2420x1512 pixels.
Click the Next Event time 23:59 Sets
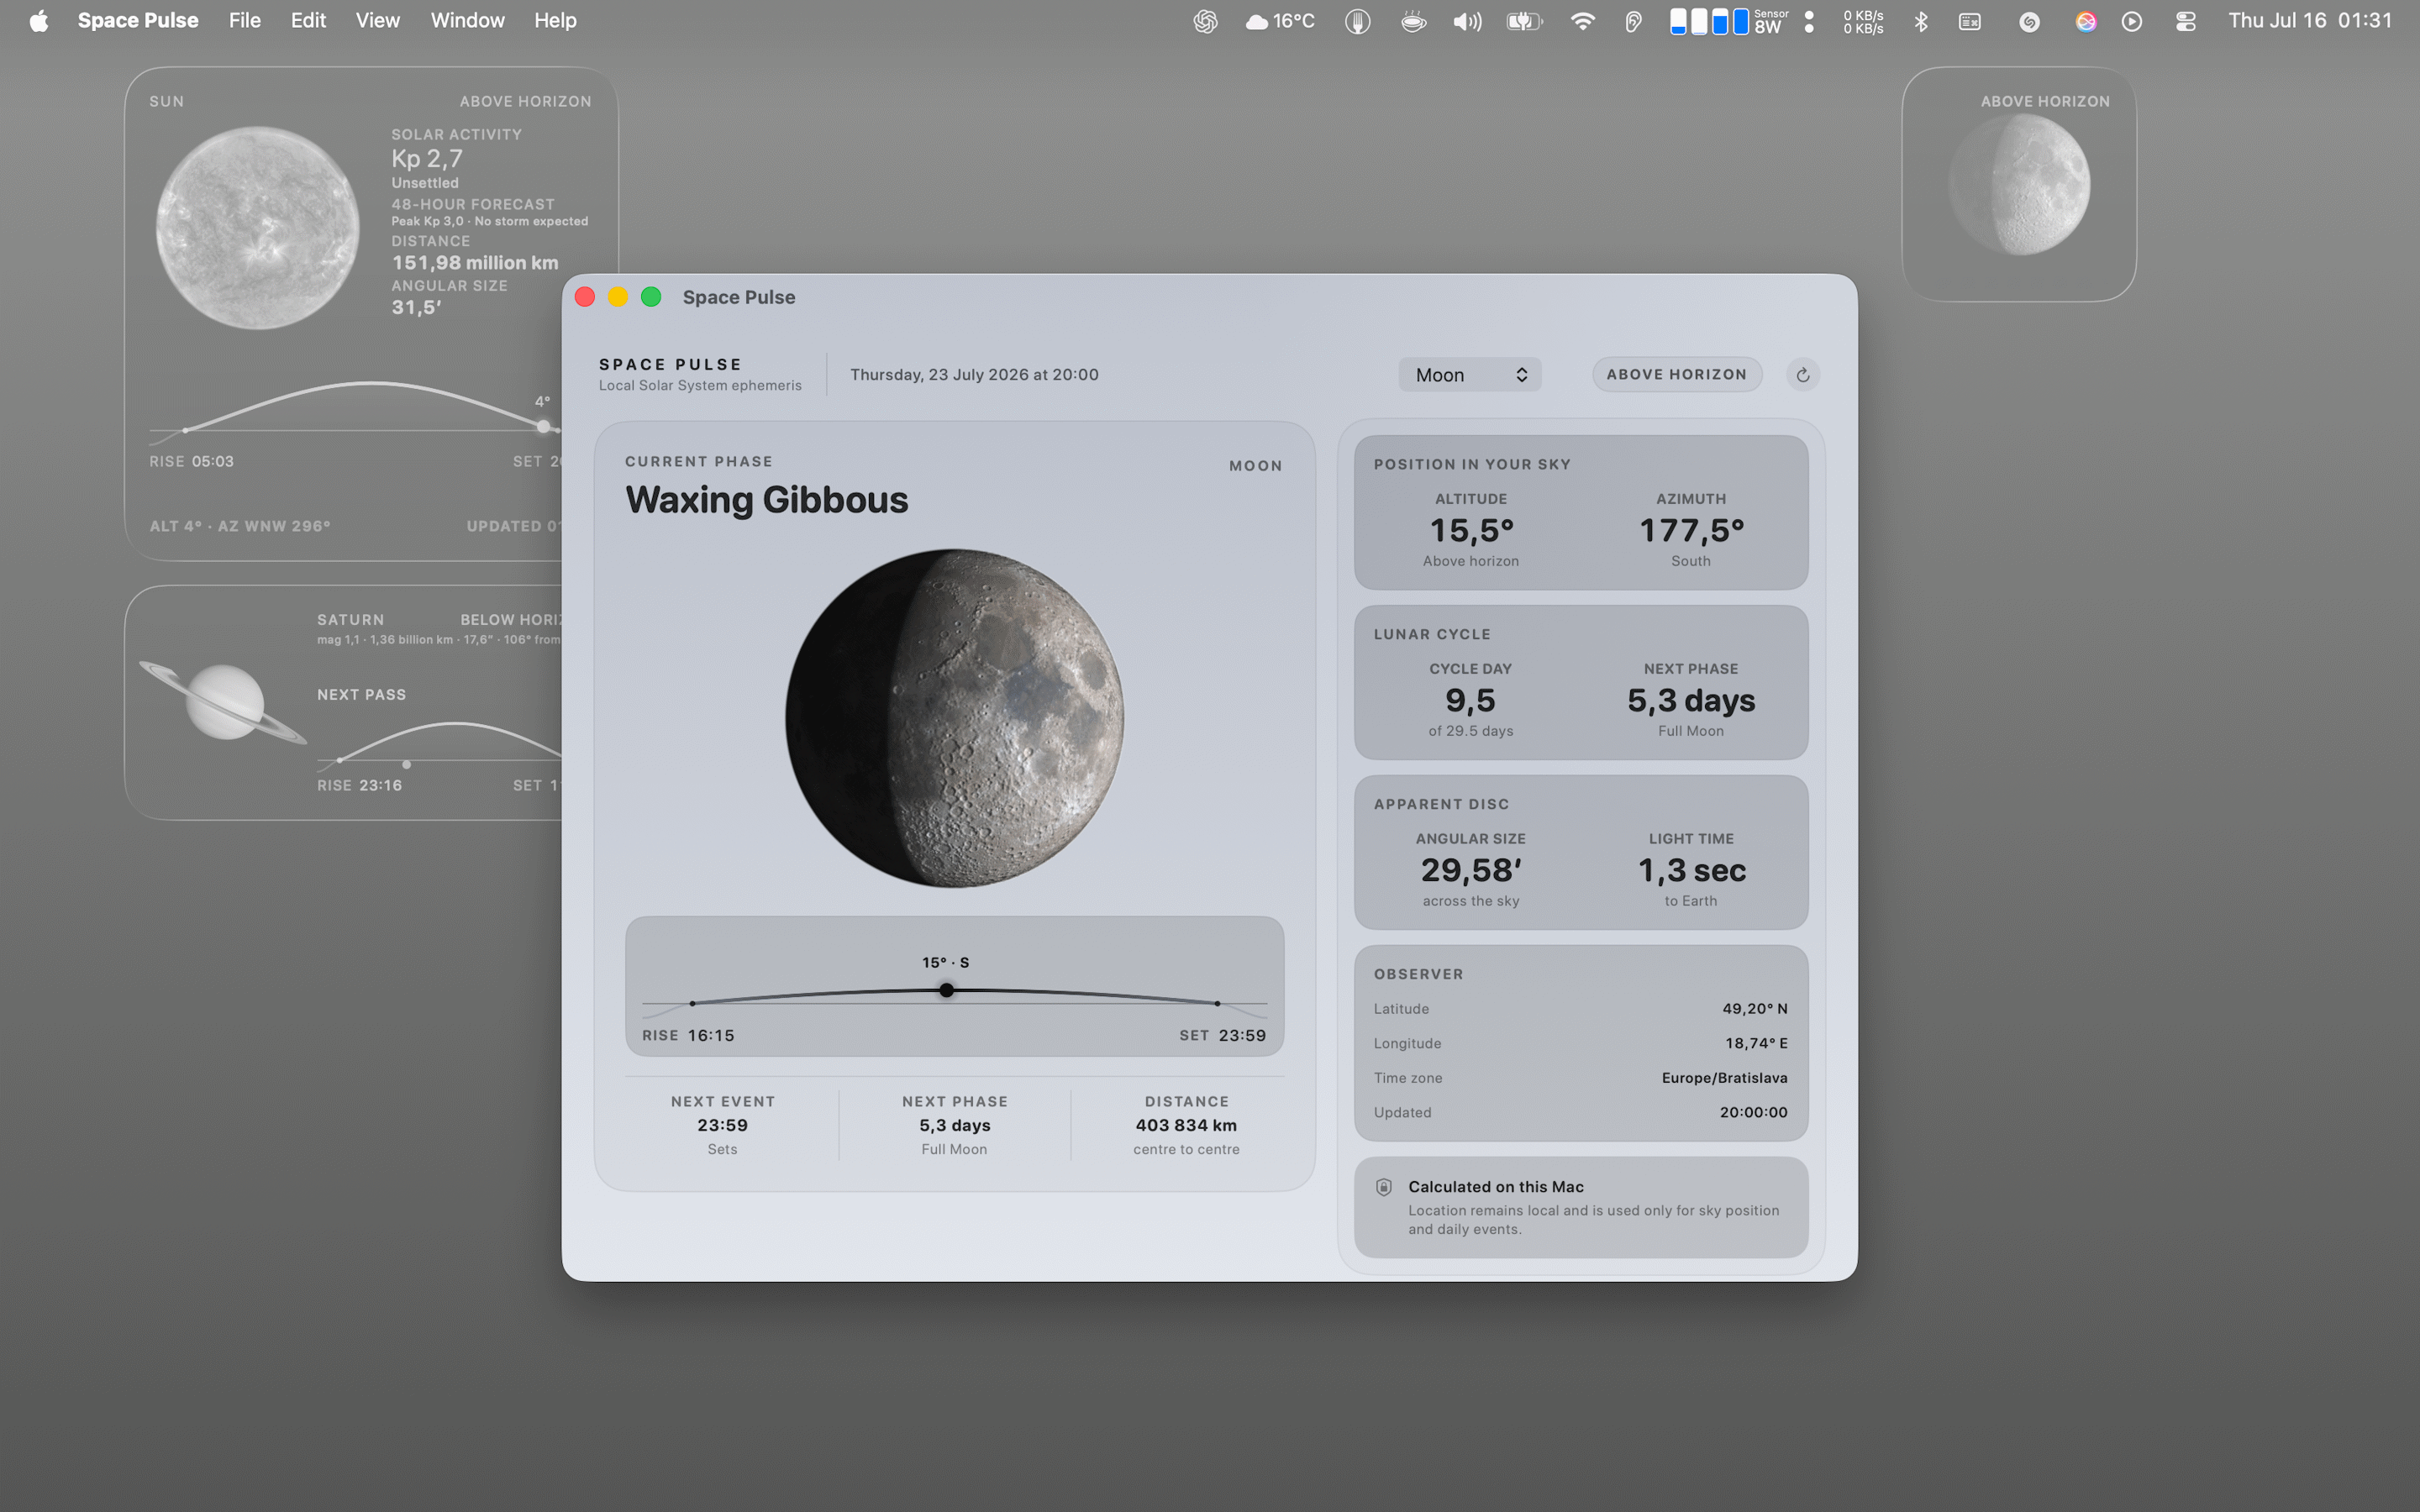722,1125
